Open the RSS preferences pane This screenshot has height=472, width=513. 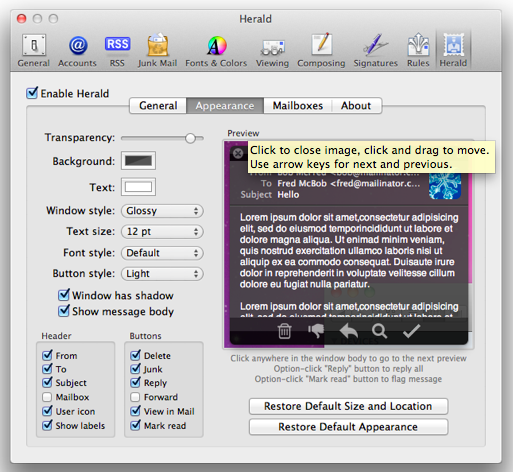pyautogui.click(x=117, y=51)
